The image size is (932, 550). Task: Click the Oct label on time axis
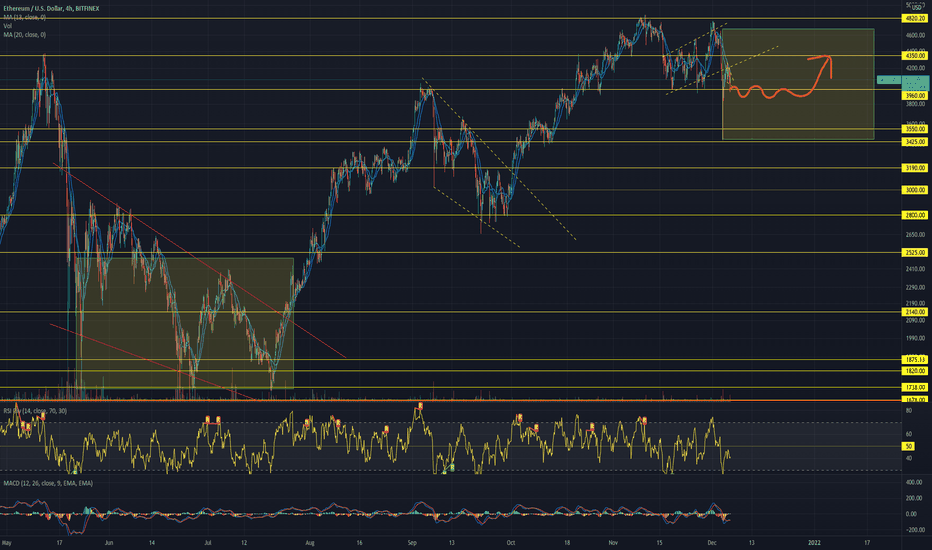[x=510, y=542]
